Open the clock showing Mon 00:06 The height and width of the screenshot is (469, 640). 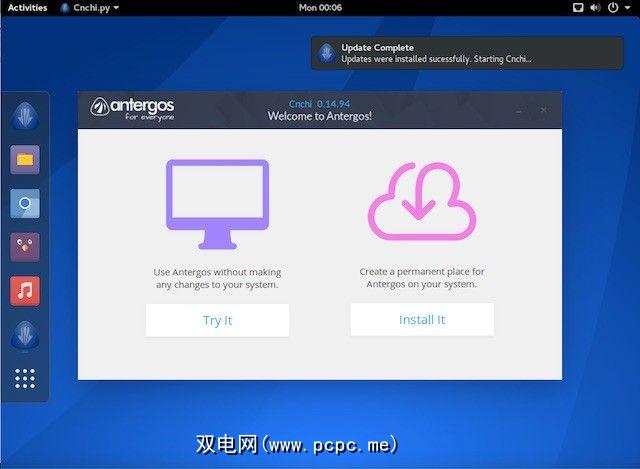(320, 7)
